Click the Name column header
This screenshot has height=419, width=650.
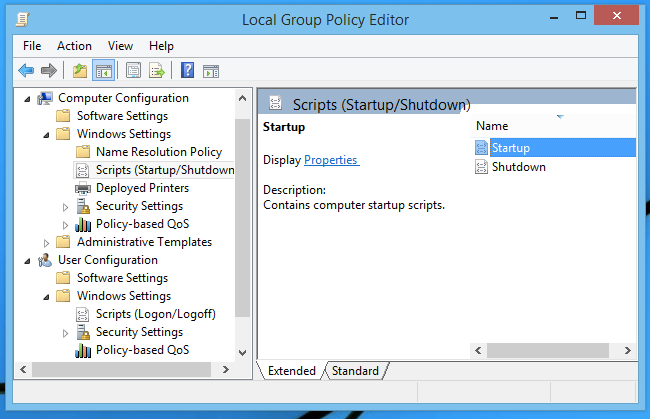[492, 126]
